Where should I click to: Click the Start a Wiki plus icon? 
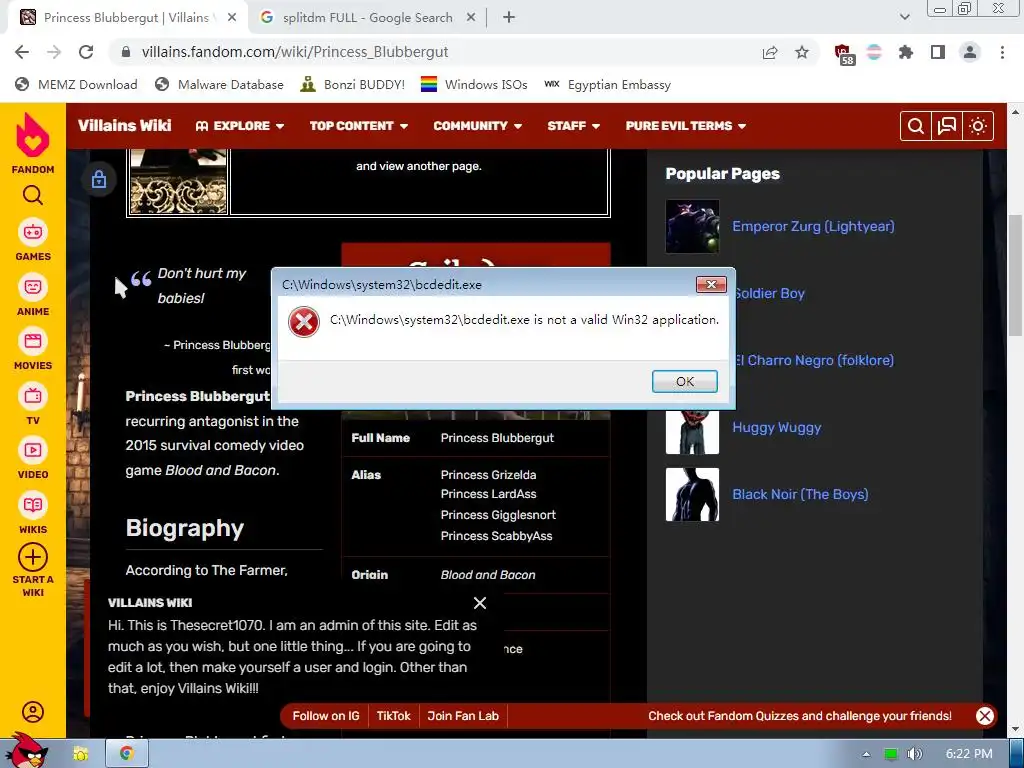coord(33,558)
